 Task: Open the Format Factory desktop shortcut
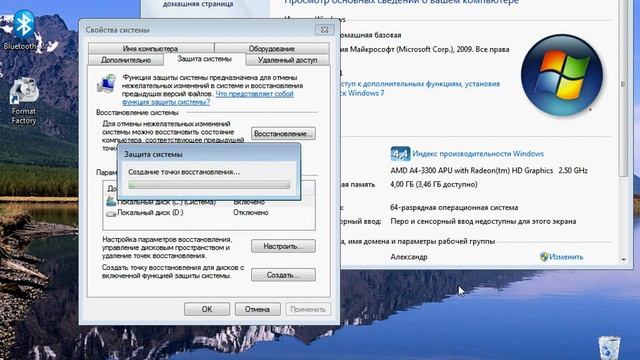[x=24, y=101]
